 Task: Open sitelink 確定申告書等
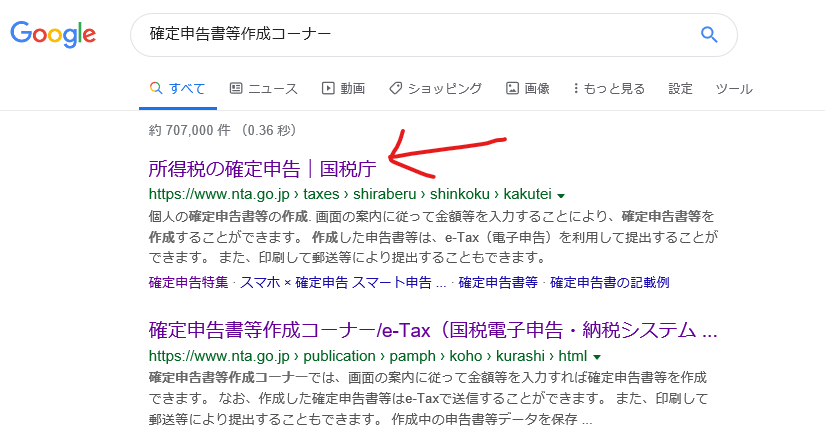[x=498, y=282]
